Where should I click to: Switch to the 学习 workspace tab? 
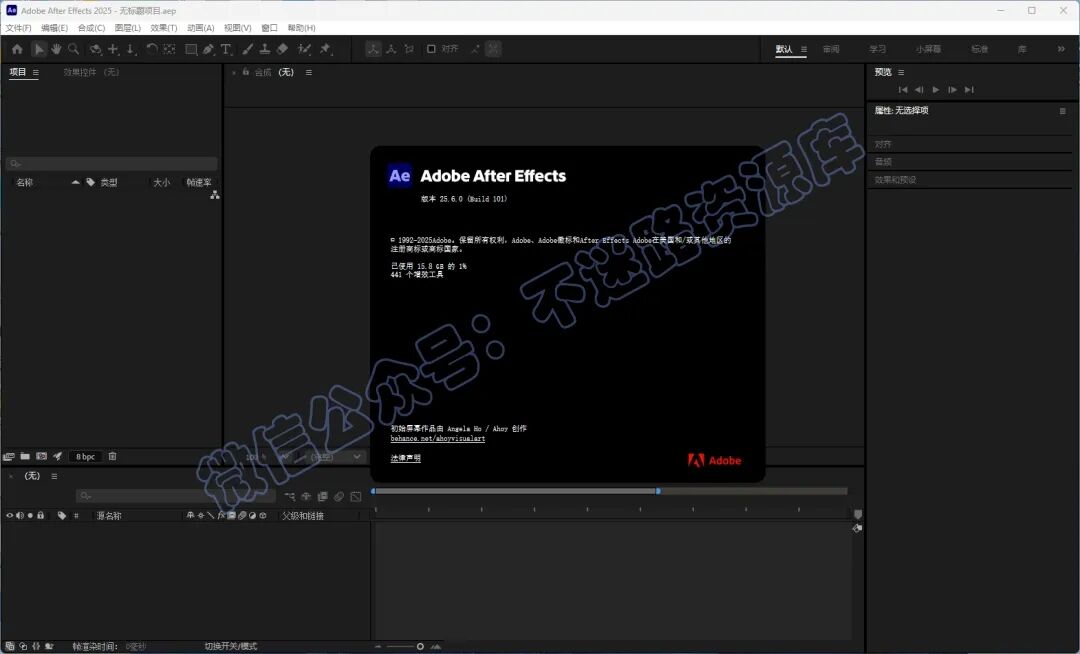click(878, 50)
